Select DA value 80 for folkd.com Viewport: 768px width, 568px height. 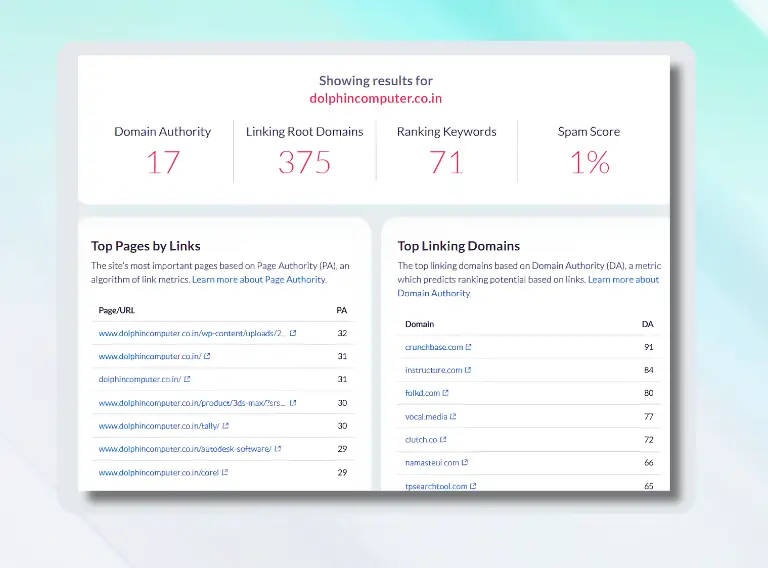point(648,393)
